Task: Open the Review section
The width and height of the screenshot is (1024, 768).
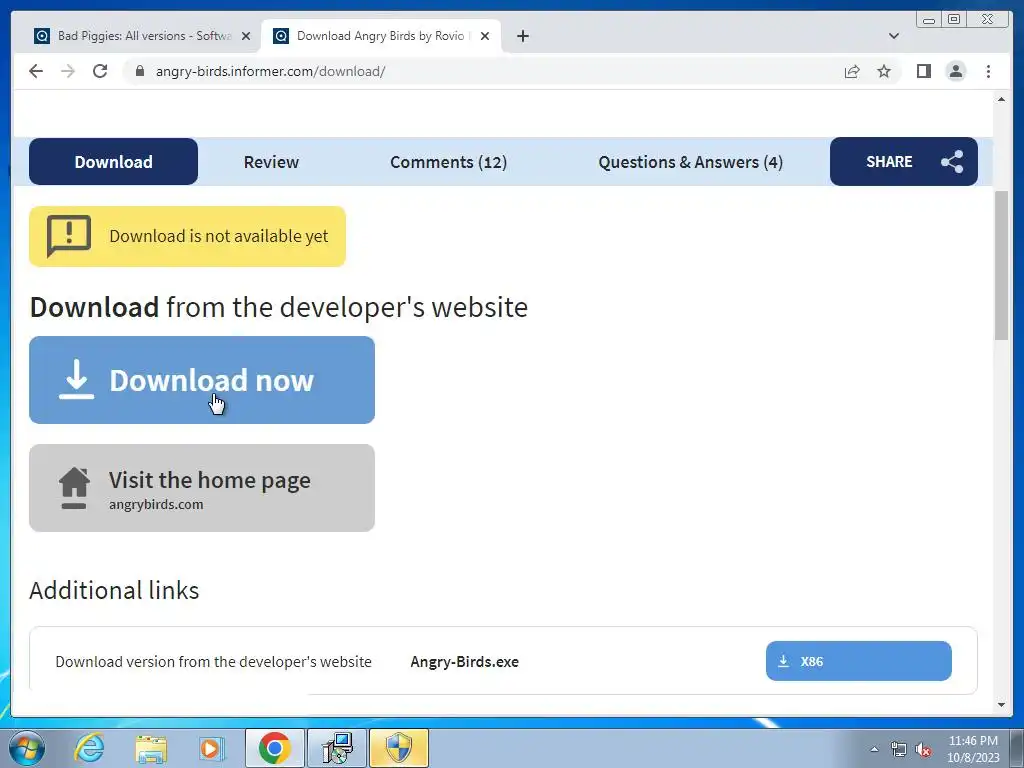Action: tap(271, 162)
